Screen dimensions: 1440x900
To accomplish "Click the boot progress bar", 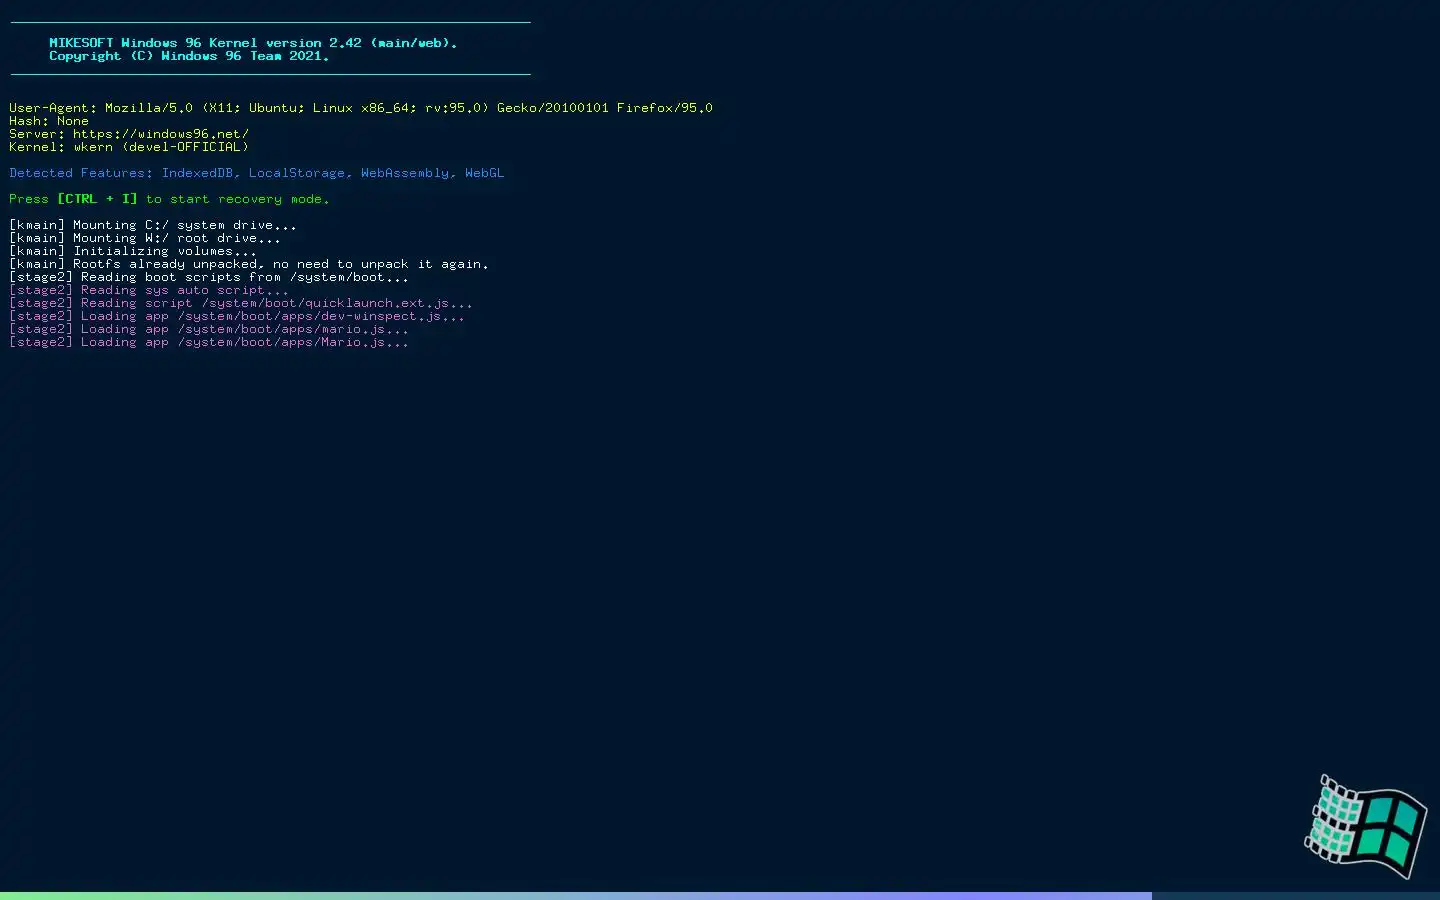I will [720, 896].
